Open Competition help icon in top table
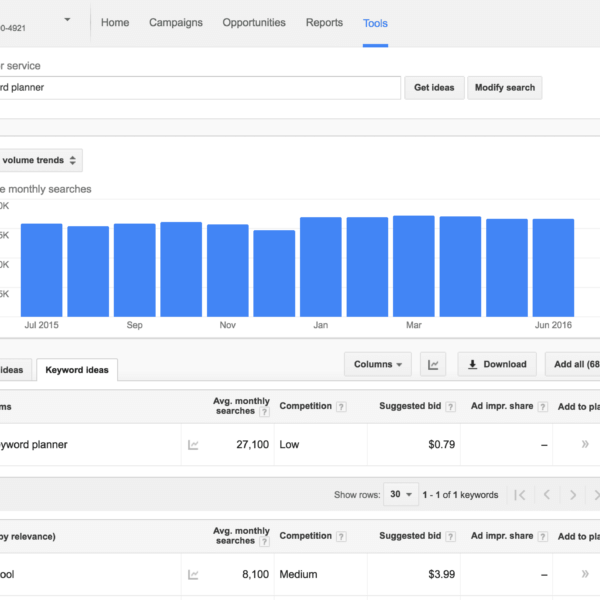600x600 pixels. [x=341, y=407]
